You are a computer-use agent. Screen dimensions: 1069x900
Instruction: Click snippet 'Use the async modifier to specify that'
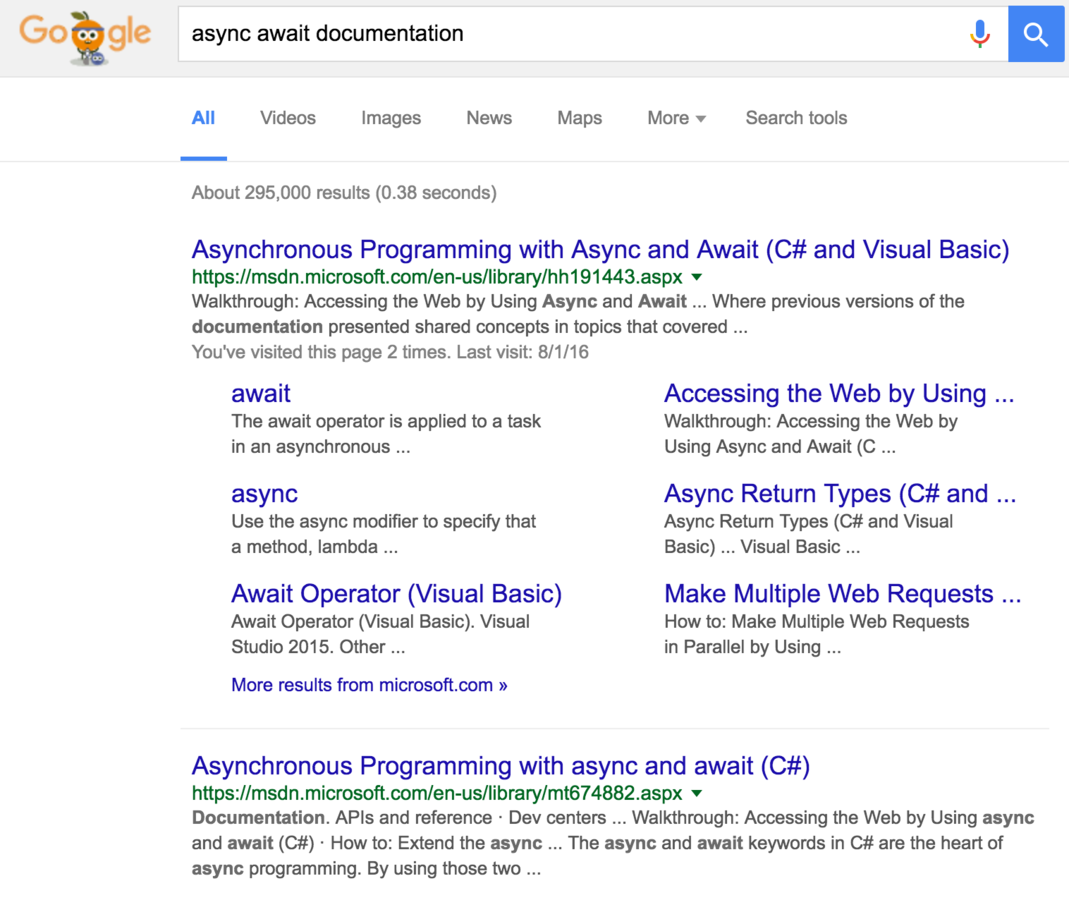(x=383, y=522)
